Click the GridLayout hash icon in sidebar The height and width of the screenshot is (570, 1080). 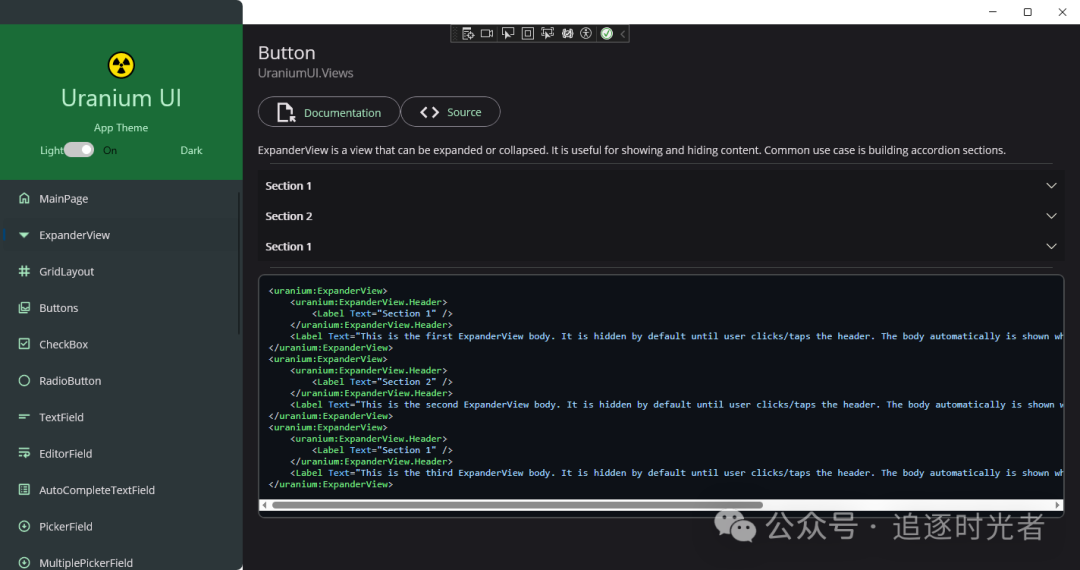pos(24,272)
